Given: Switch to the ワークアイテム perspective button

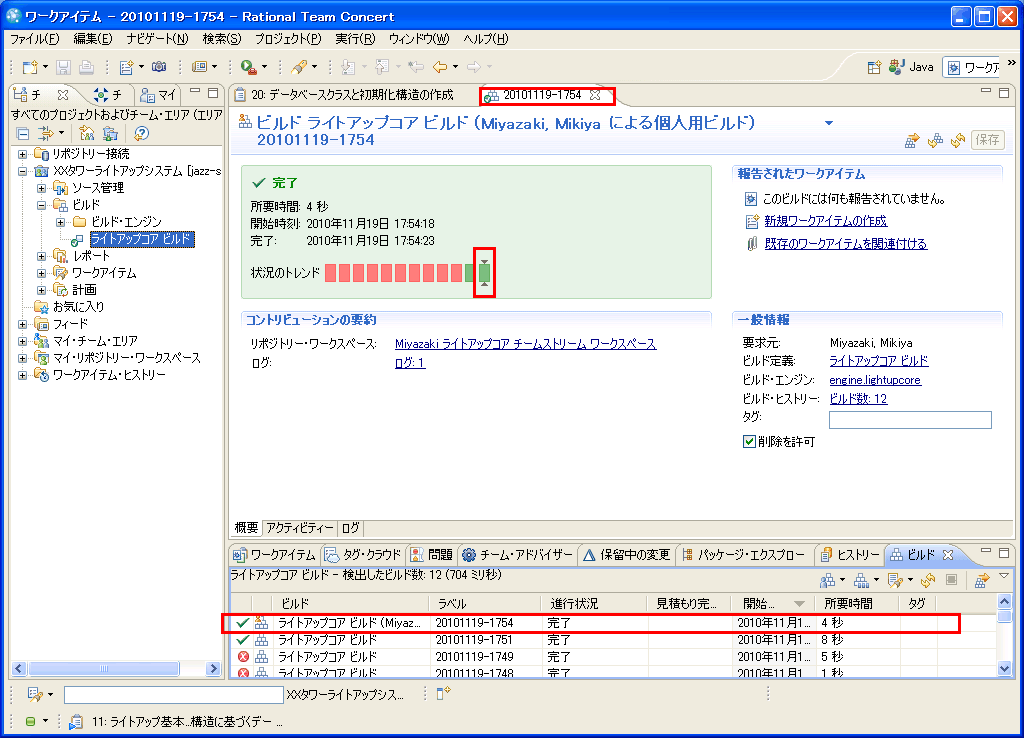Looking at the screenshot, I should tap(973, 67).
